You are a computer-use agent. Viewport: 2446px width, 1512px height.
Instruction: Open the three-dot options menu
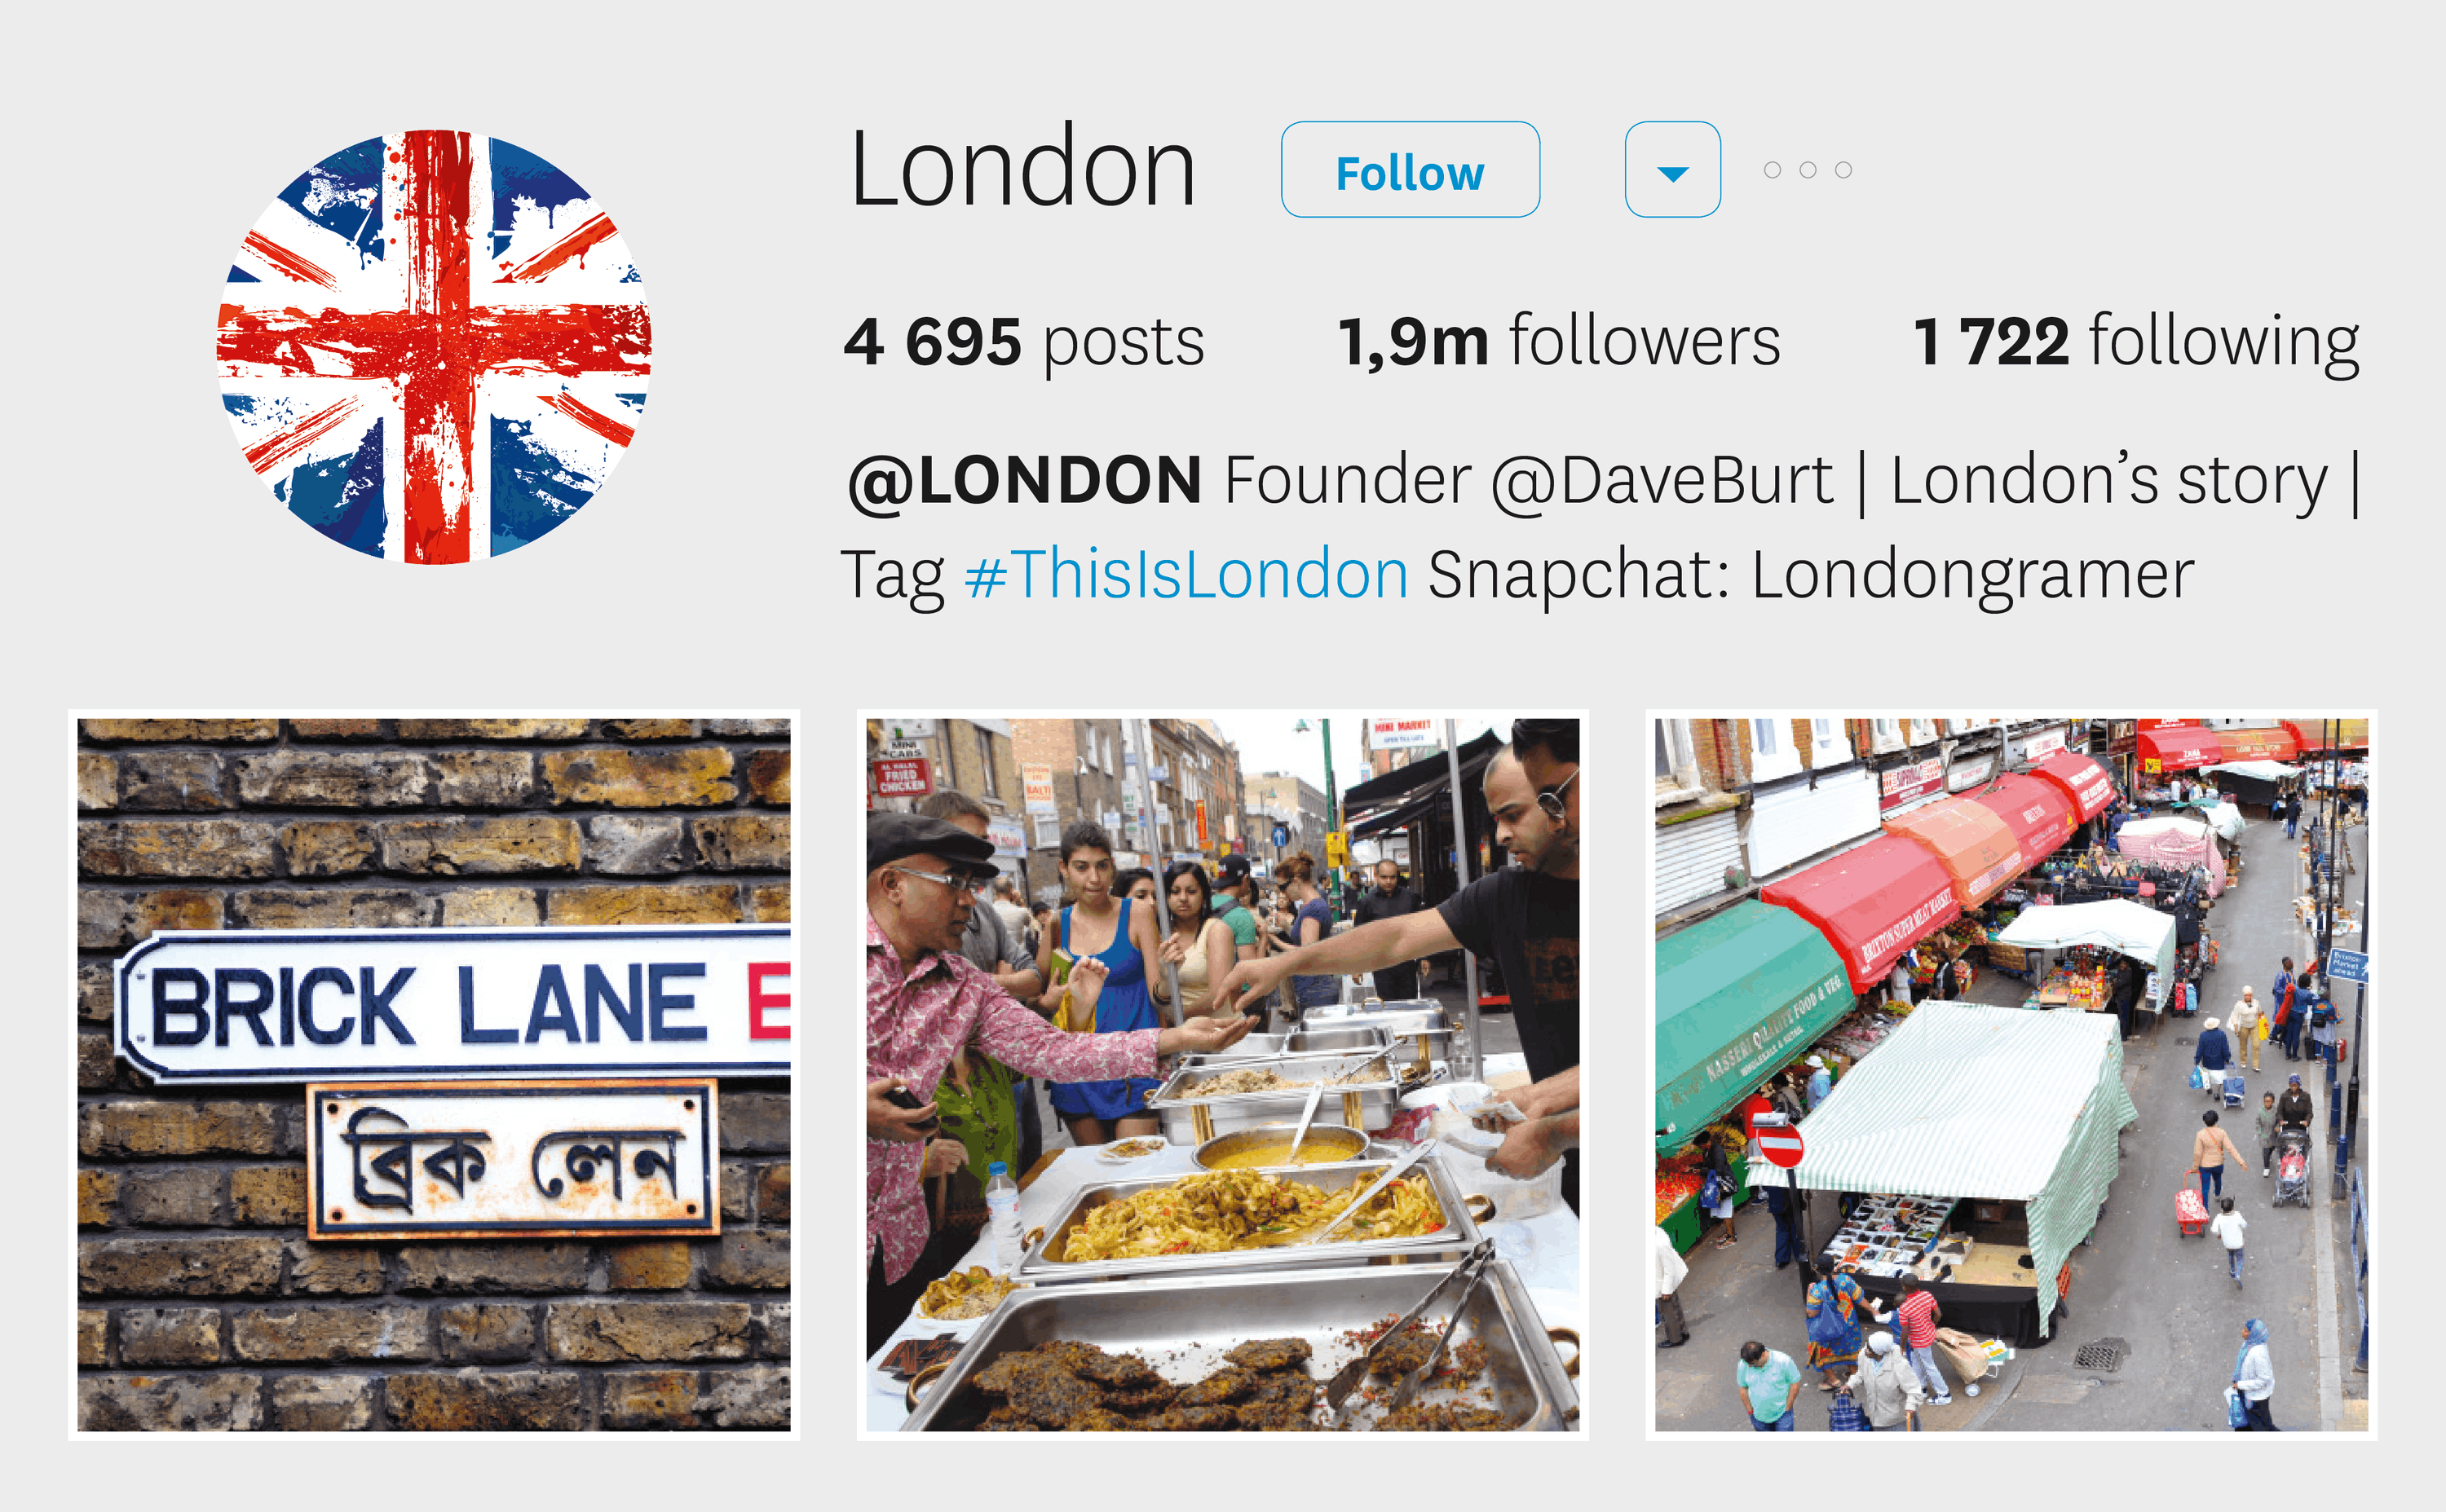(1807, 170)
